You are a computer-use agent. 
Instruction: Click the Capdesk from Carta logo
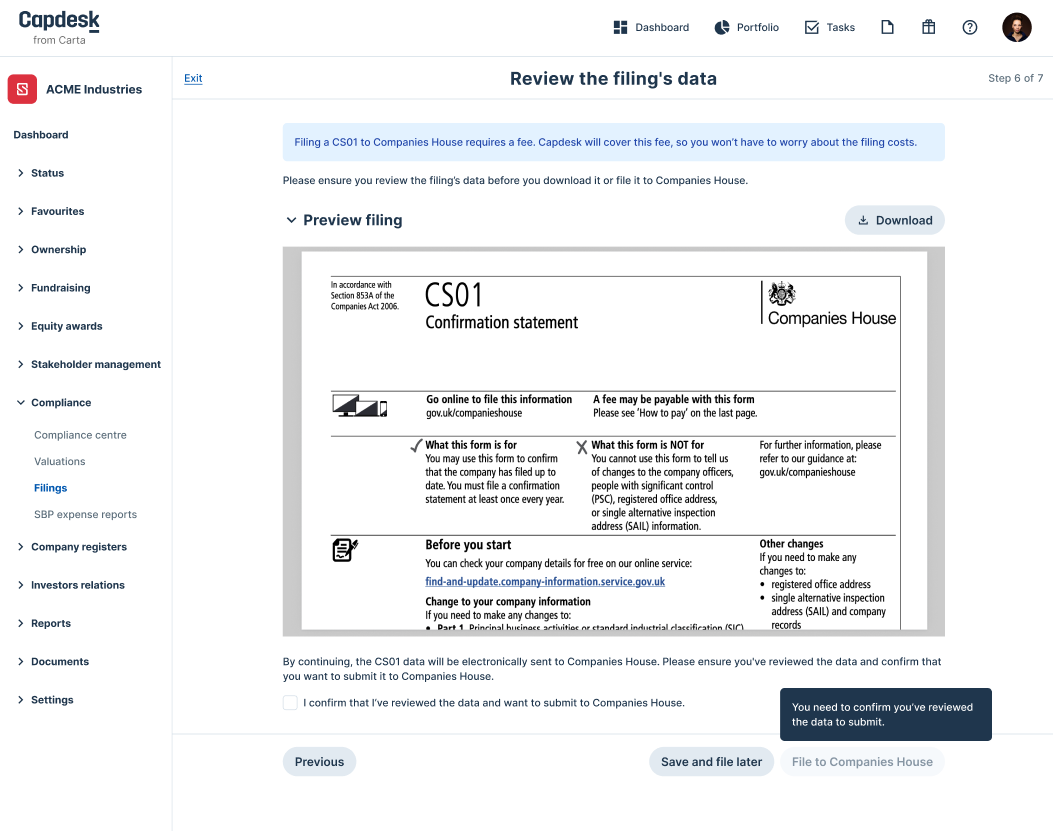click(59, 27)
